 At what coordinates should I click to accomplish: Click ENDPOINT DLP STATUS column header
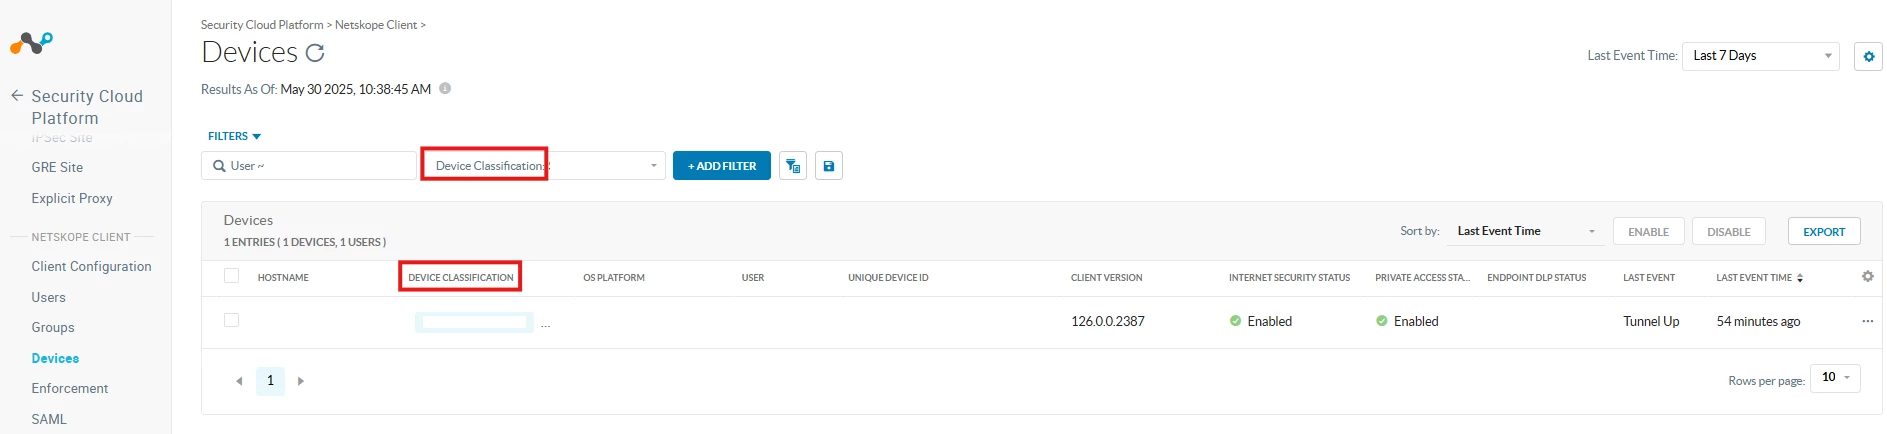tap(1536, 278)
